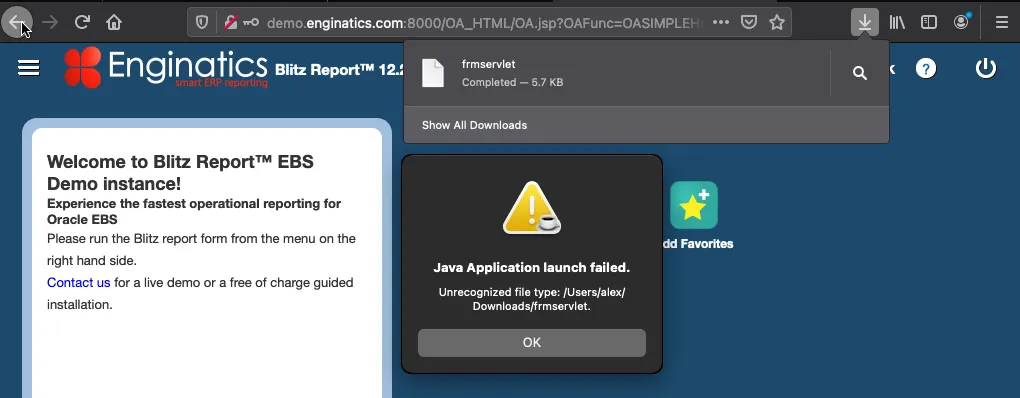Image resolution: width=1020 pixels, height=398 pixels.
Task: Click the Java warning triangle icon
Action: (x=531, y=208)
